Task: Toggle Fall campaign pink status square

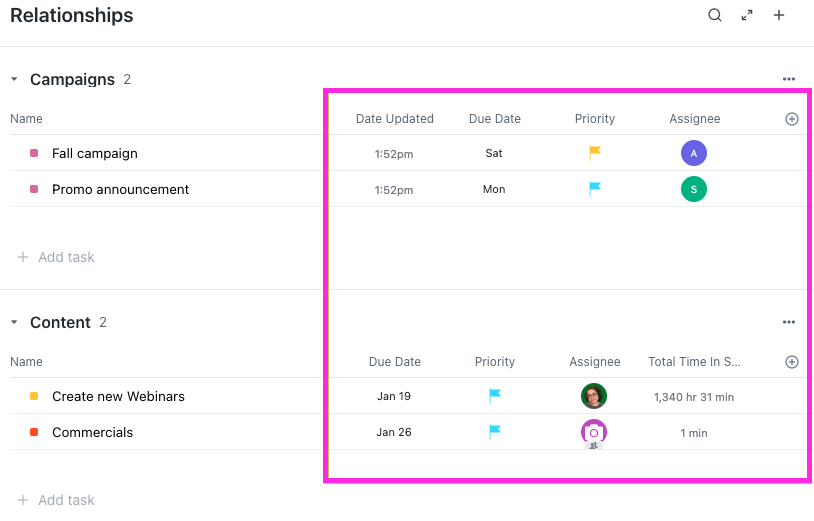Action: point(34,153)
